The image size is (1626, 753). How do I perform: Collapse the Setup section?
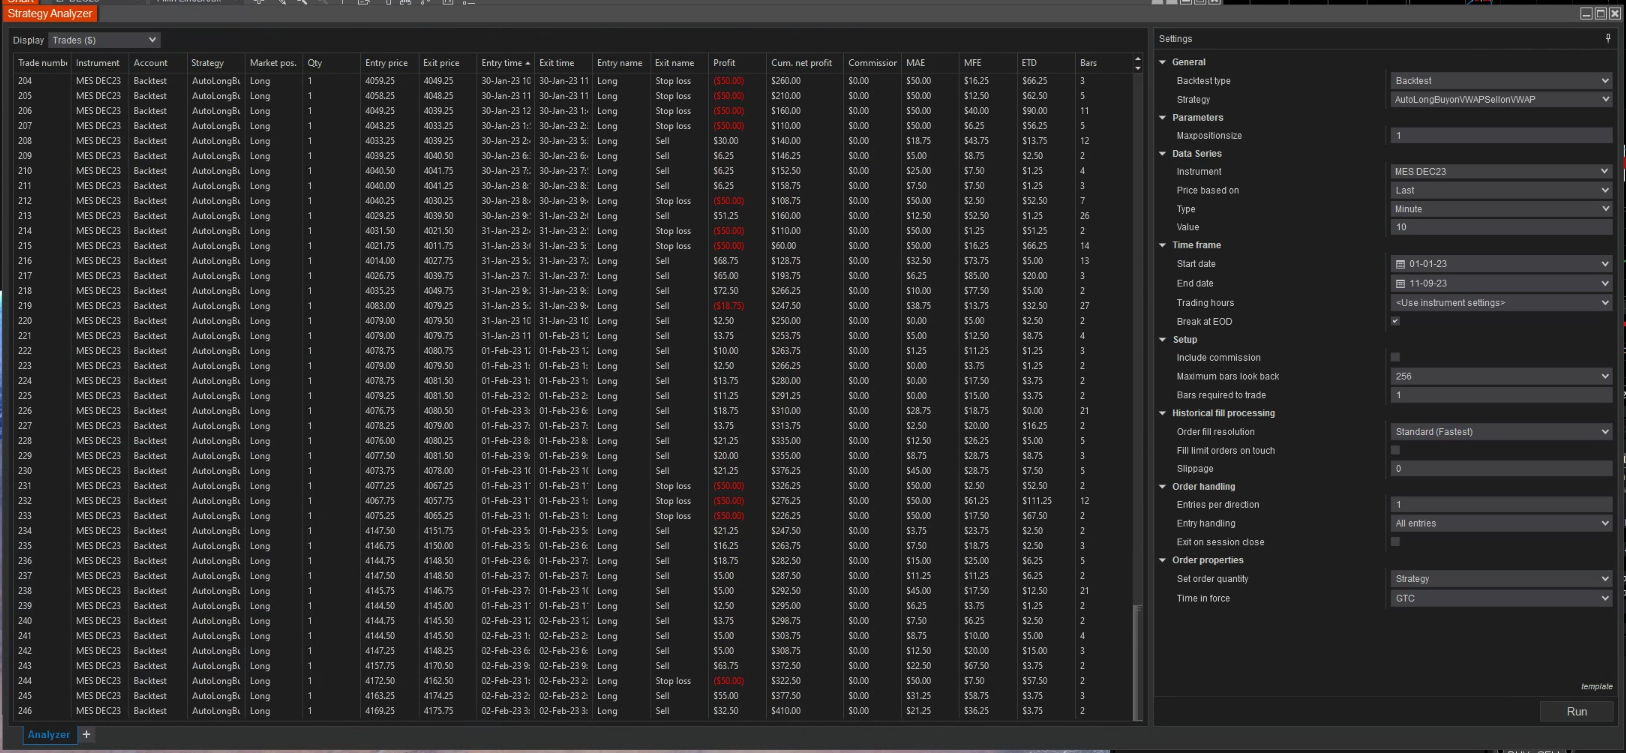click(1163, 340)
